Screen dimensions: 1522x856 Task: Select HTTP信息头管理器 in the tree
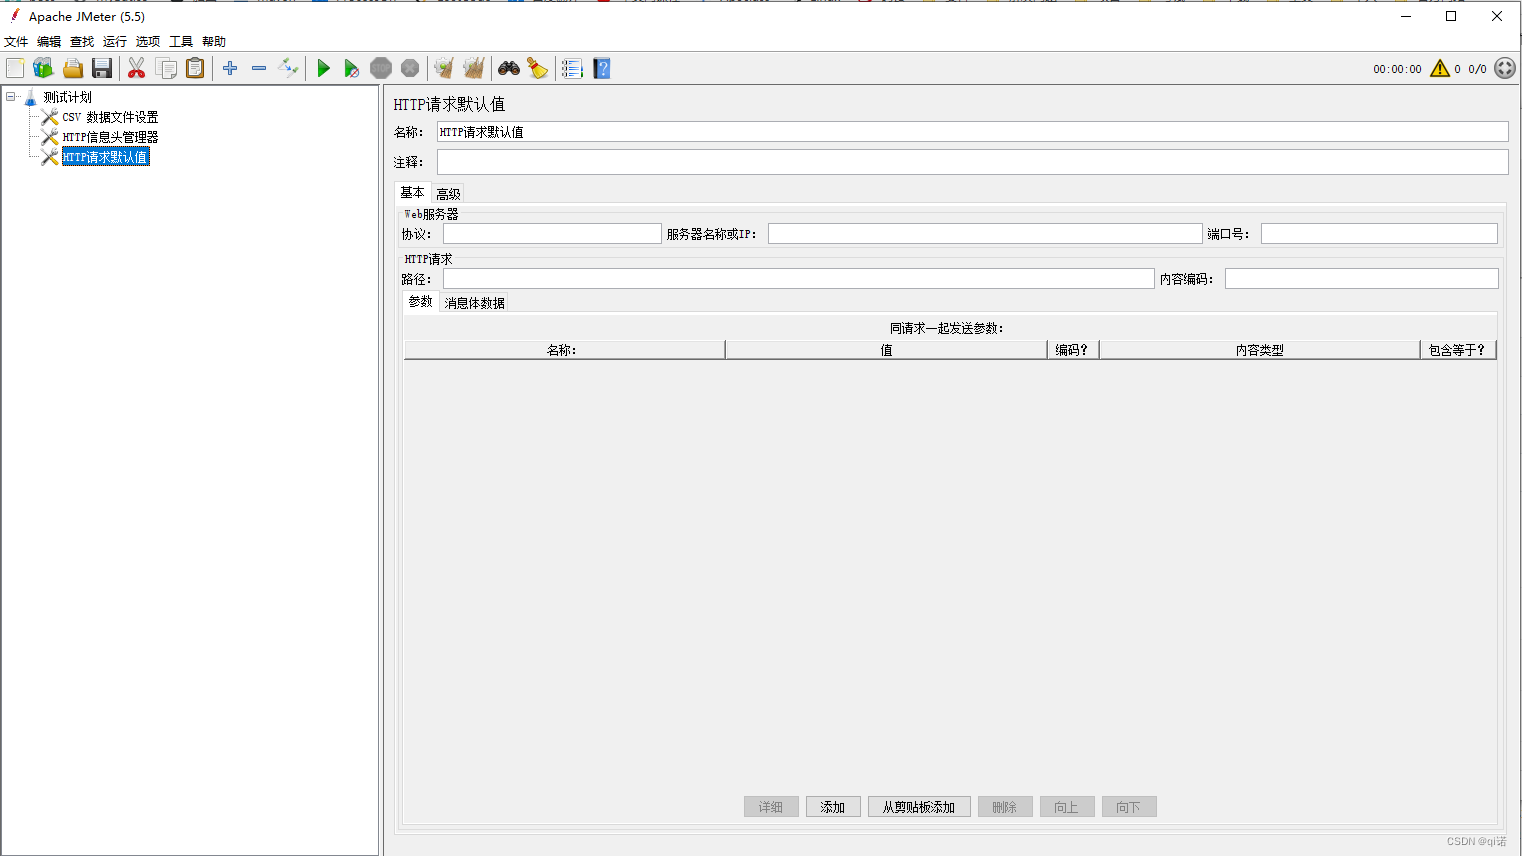pos(110,137)
